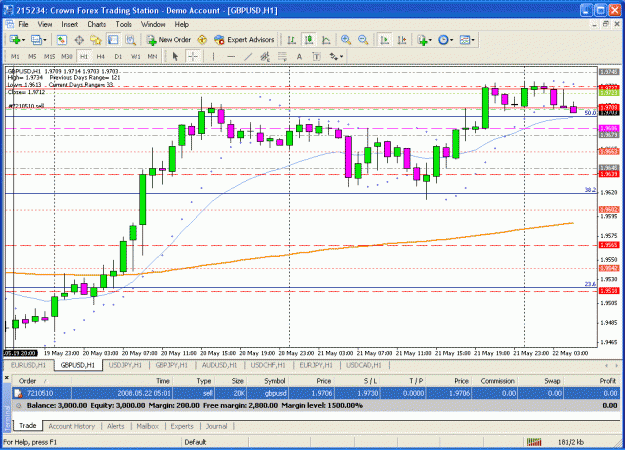Launch MetaEditor with the yellow diamond icon
This screenshot has height=450, width=625.
202,40
